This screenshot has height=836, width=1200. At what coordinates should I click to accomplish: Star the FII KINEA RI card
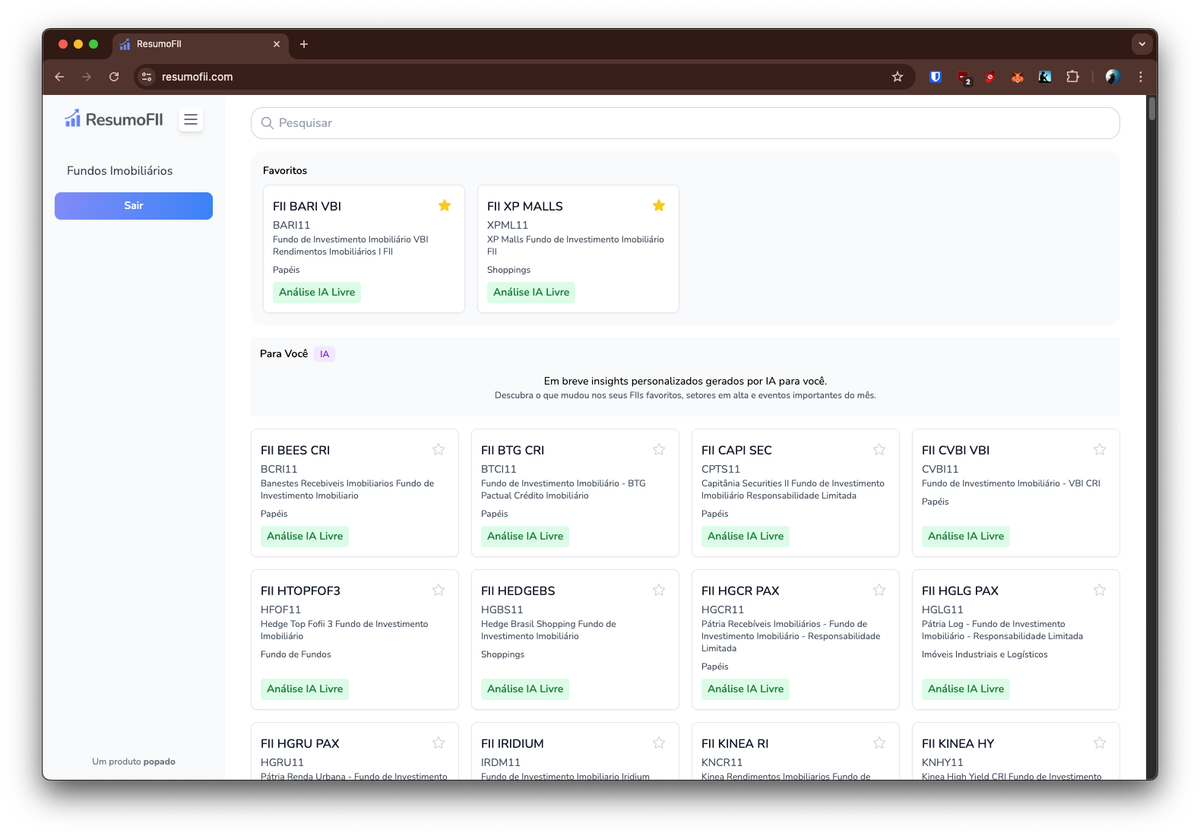pyautogui.click(x=879, y=743)
